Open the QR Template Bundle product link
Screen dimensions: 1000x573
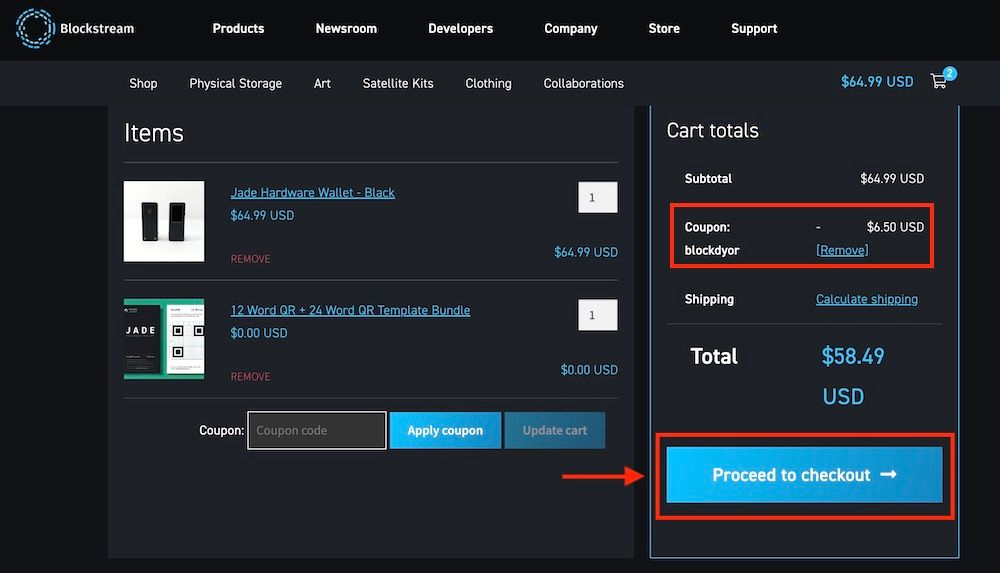point(350,310)
